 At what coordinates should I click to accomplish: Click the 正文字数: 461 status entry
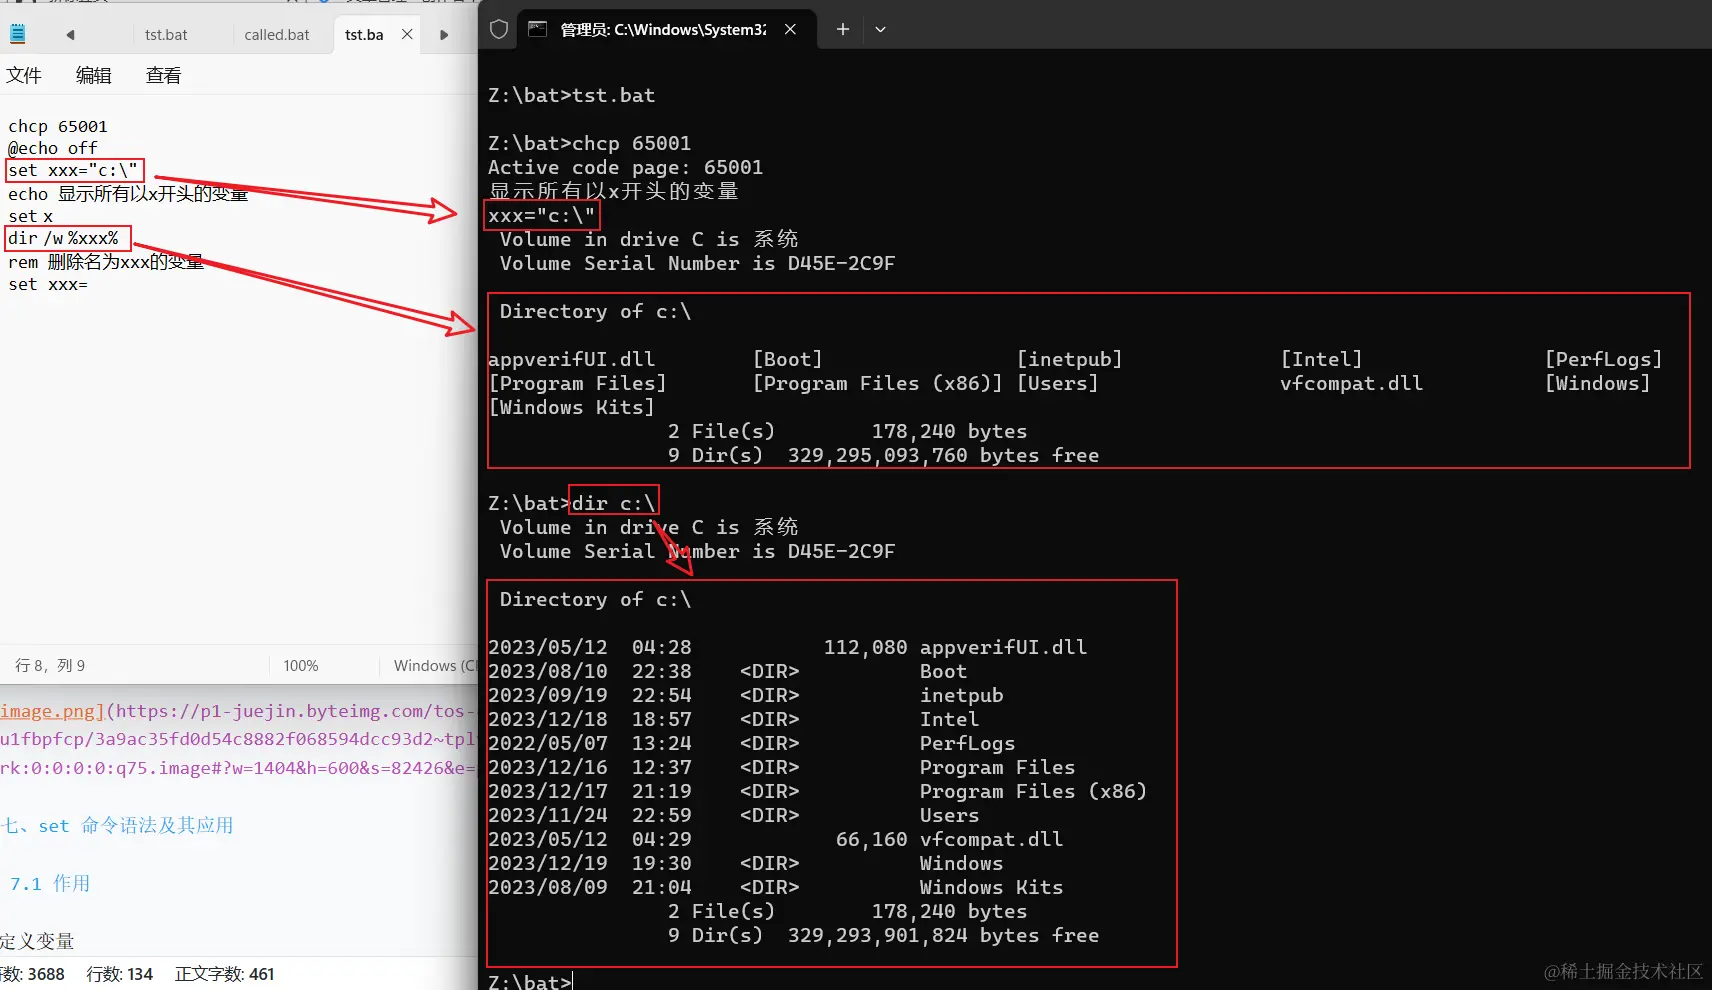click(x=224, y=974)
